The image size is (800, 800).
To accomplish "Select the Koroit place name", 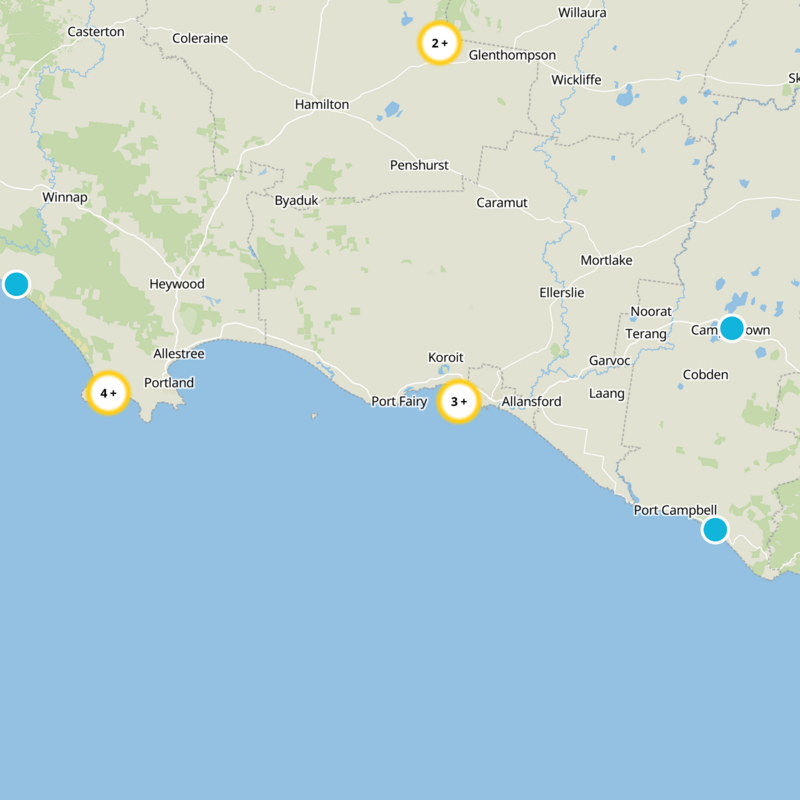I will pyautogui.click(x=445, y=355).
